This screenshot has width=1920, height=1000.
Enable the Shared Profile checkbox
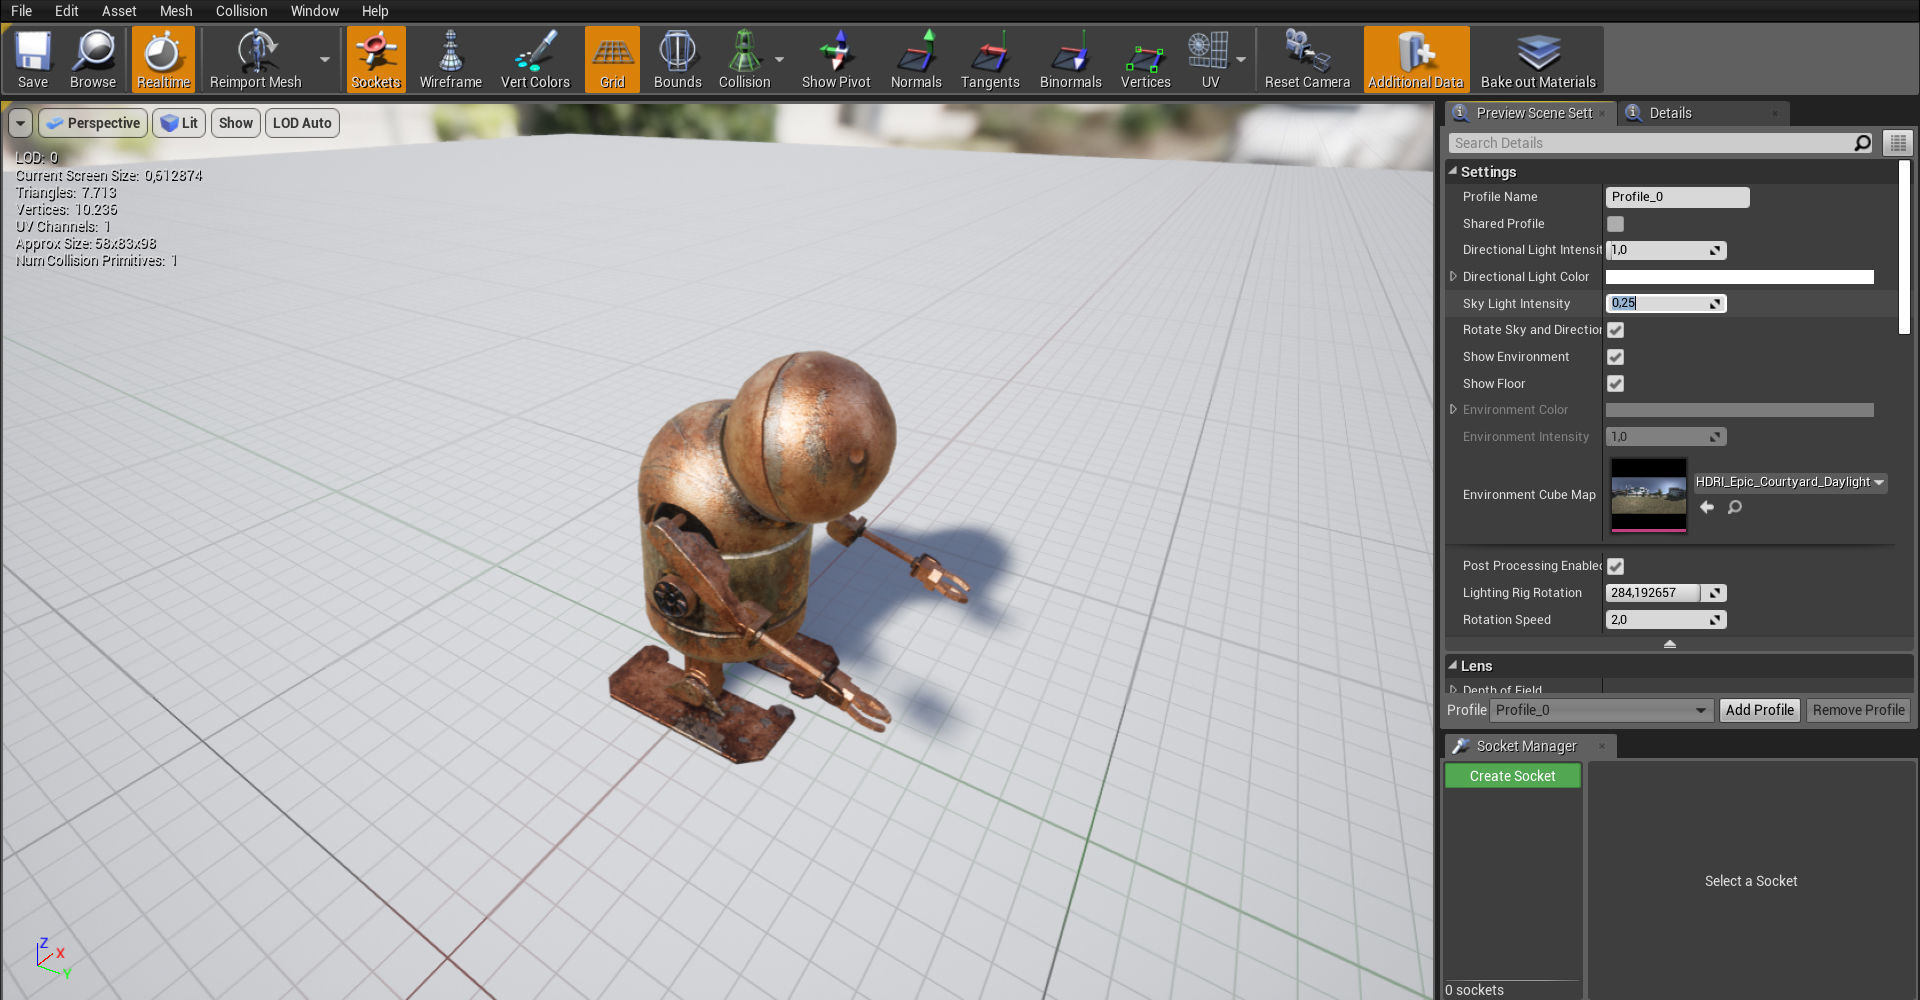pos(1615,224)
